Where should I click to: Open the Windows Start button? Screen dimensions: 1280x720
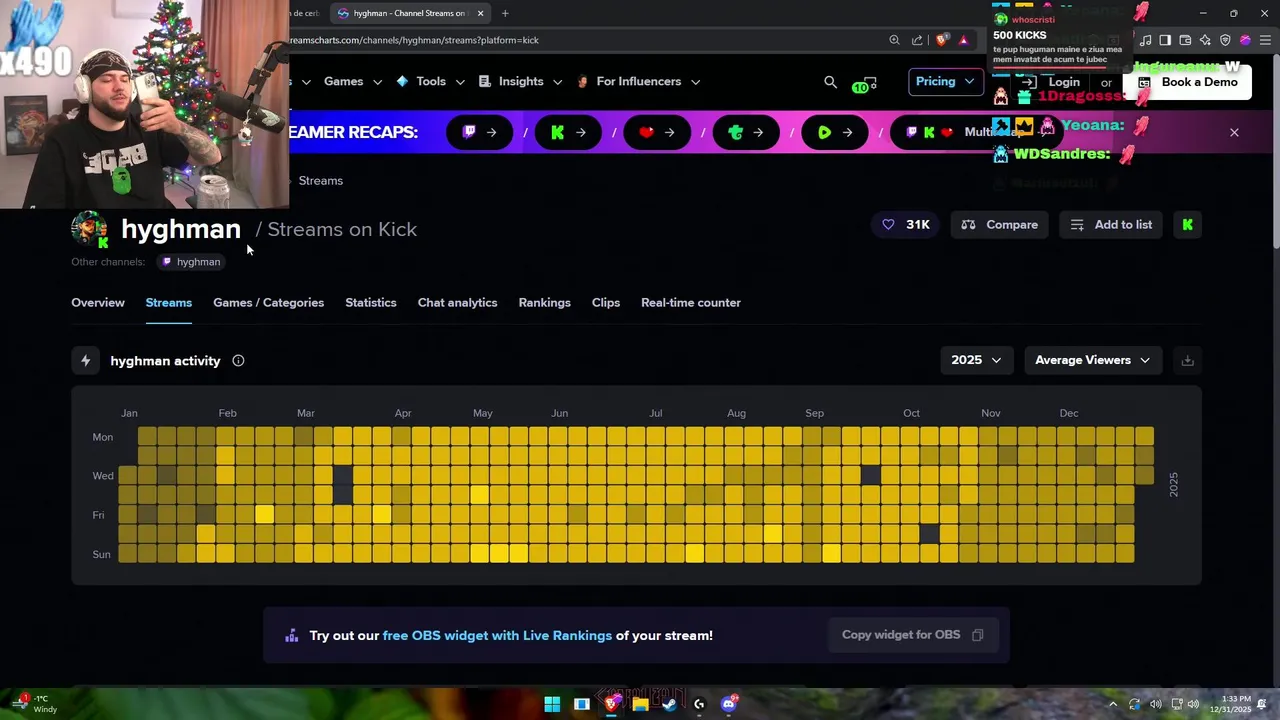click(552, 704)
